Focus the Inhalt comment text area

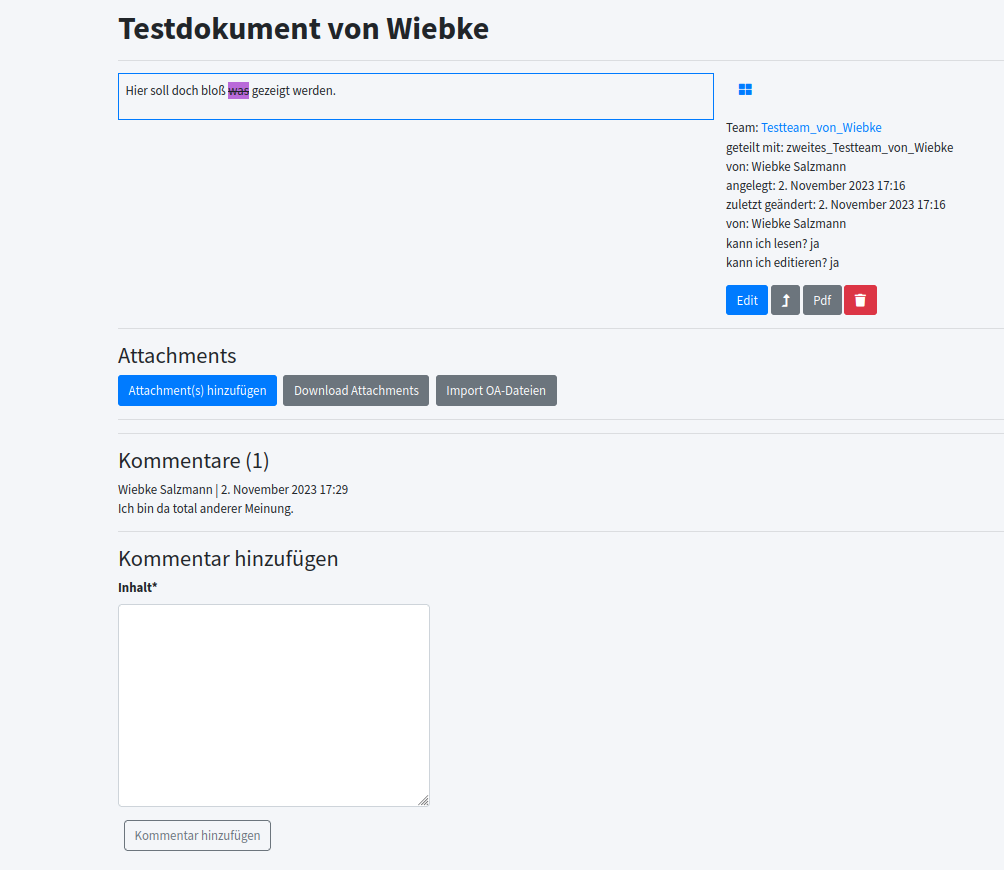click(x=273, y=704)
